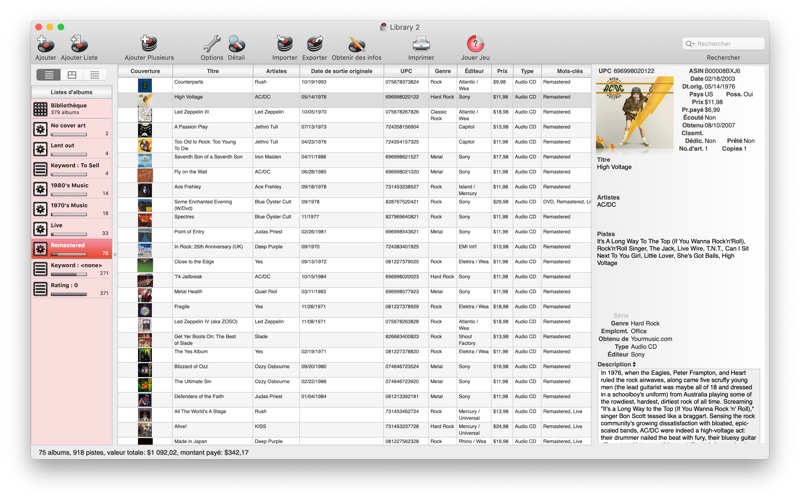Sort by Type column header
Screen dimensions: 800x500
click(x=527, y=71)
